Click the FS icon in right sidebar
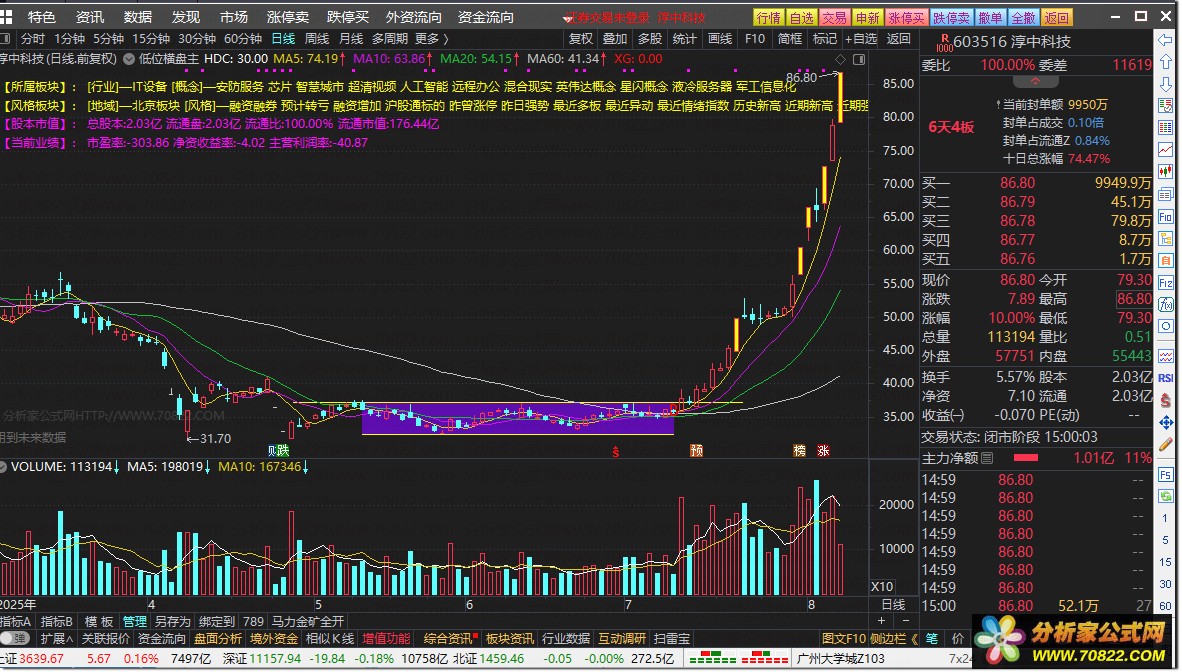Screen dimensions: 1182x672 click(x=1165, y=474)
